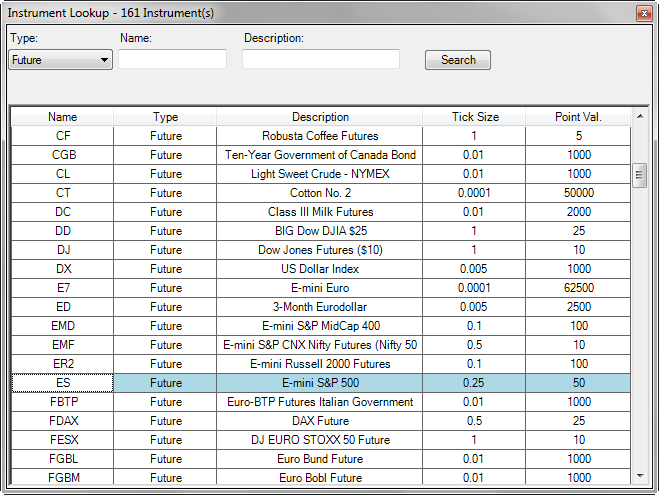The width and height of the screenshot is (659, 495).
Task: Click the E-mini S&P 500 description
Action: click(320, 383)
